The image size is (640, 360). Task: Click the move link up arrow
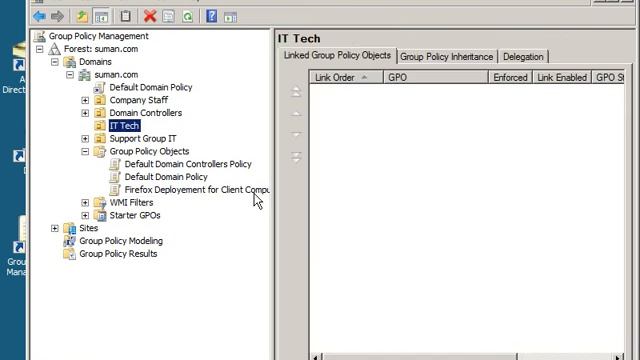tap(296, 114)
